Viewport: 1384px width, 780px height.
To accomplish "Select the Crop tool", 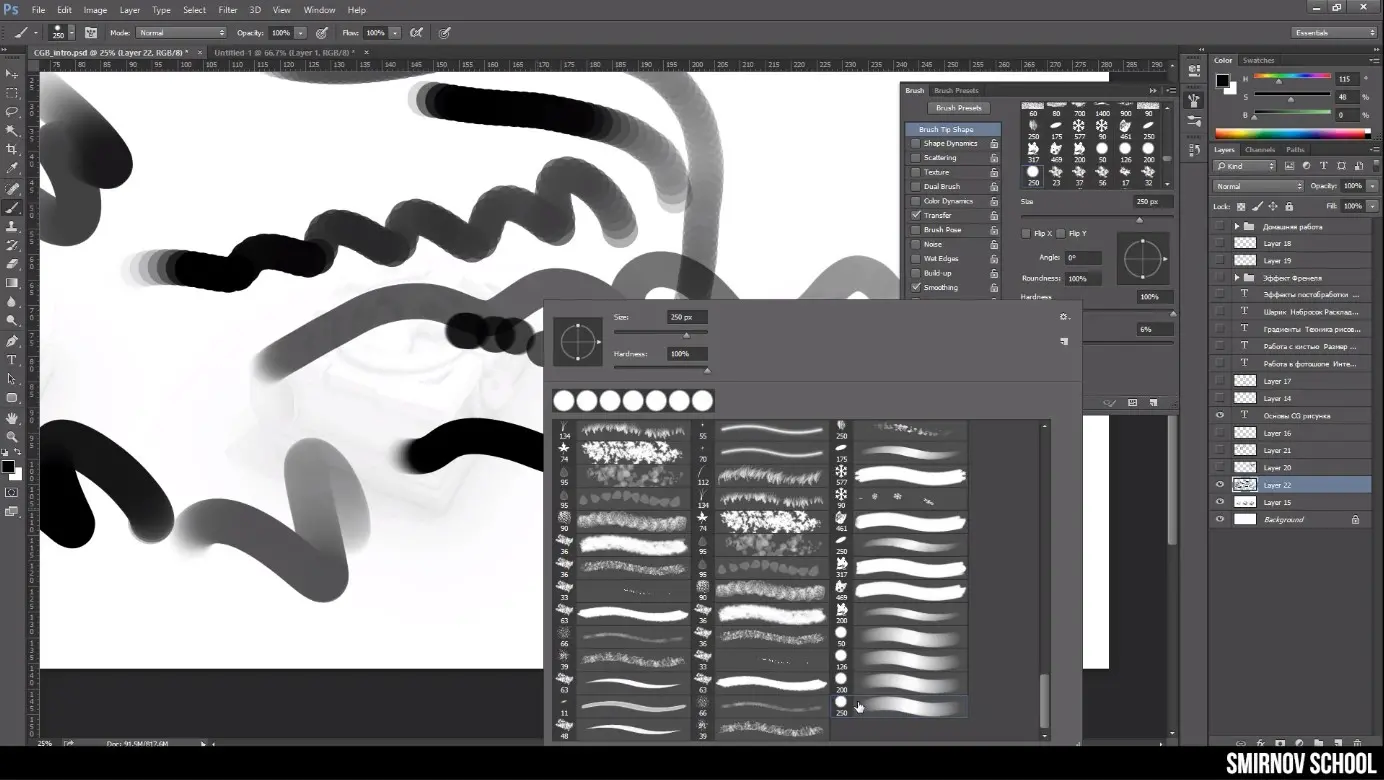I will click(x=12, y=149).
